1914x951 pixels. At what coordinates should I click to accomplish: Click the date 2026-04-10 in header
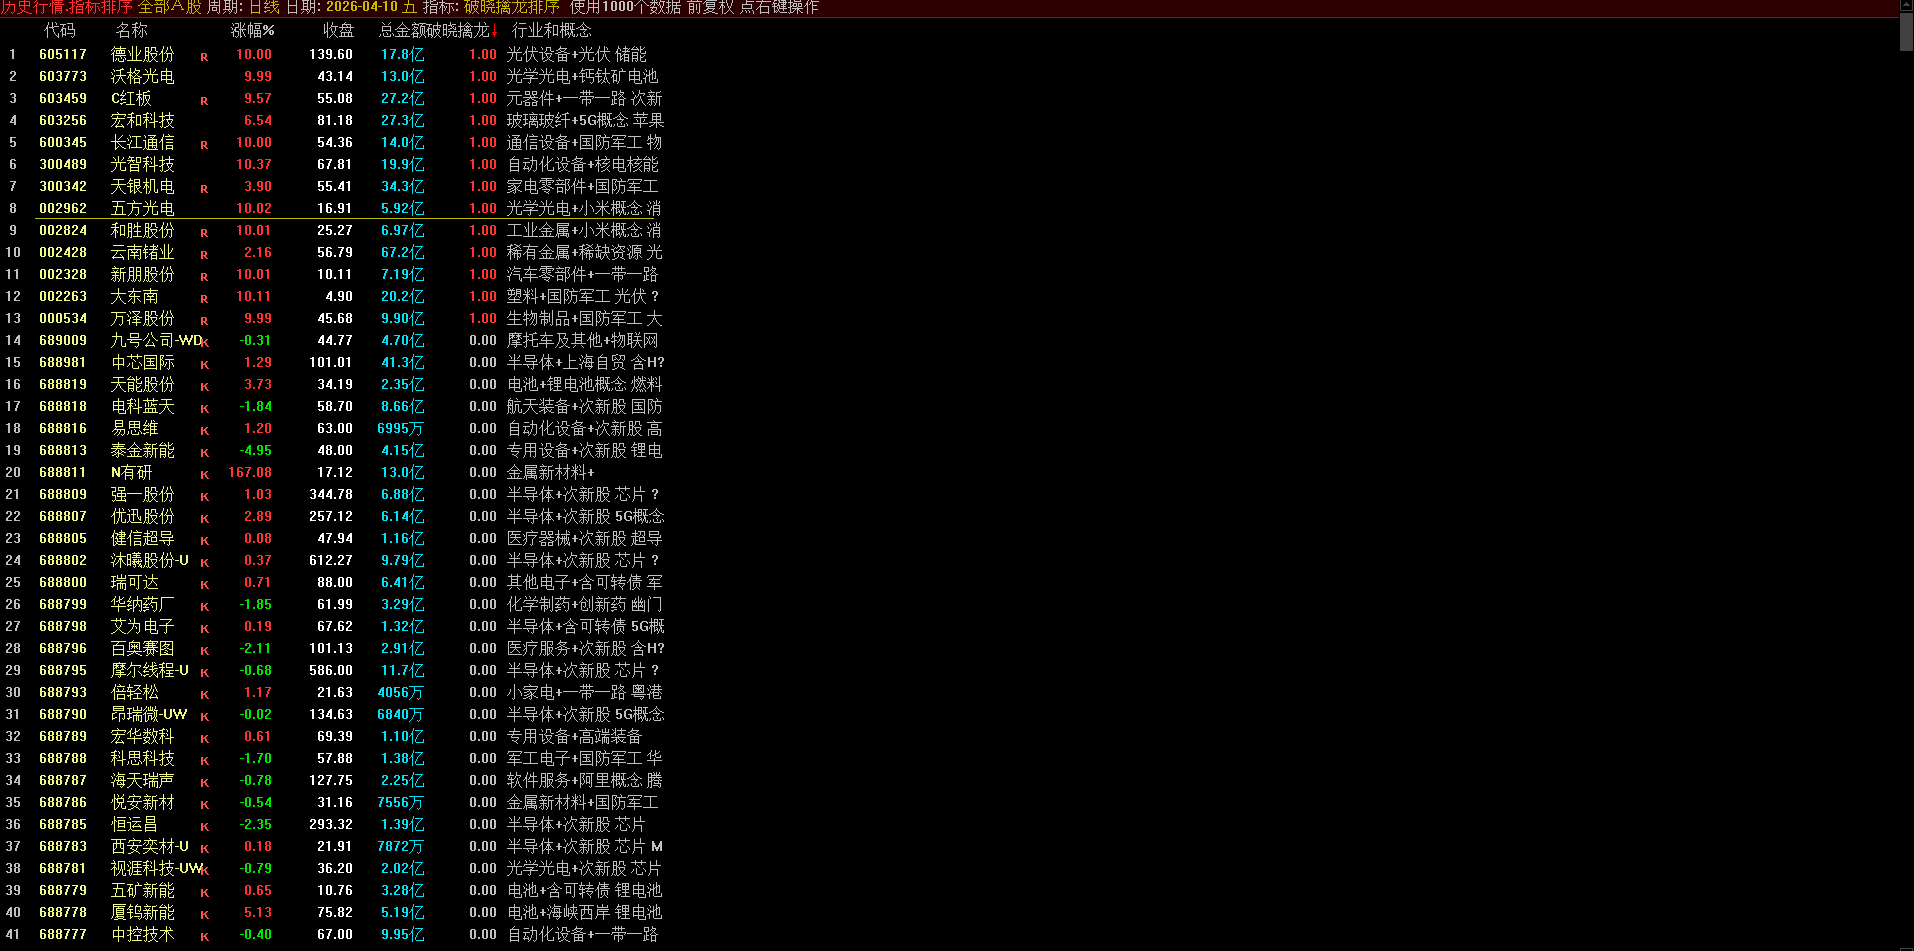tap(362, 7)
